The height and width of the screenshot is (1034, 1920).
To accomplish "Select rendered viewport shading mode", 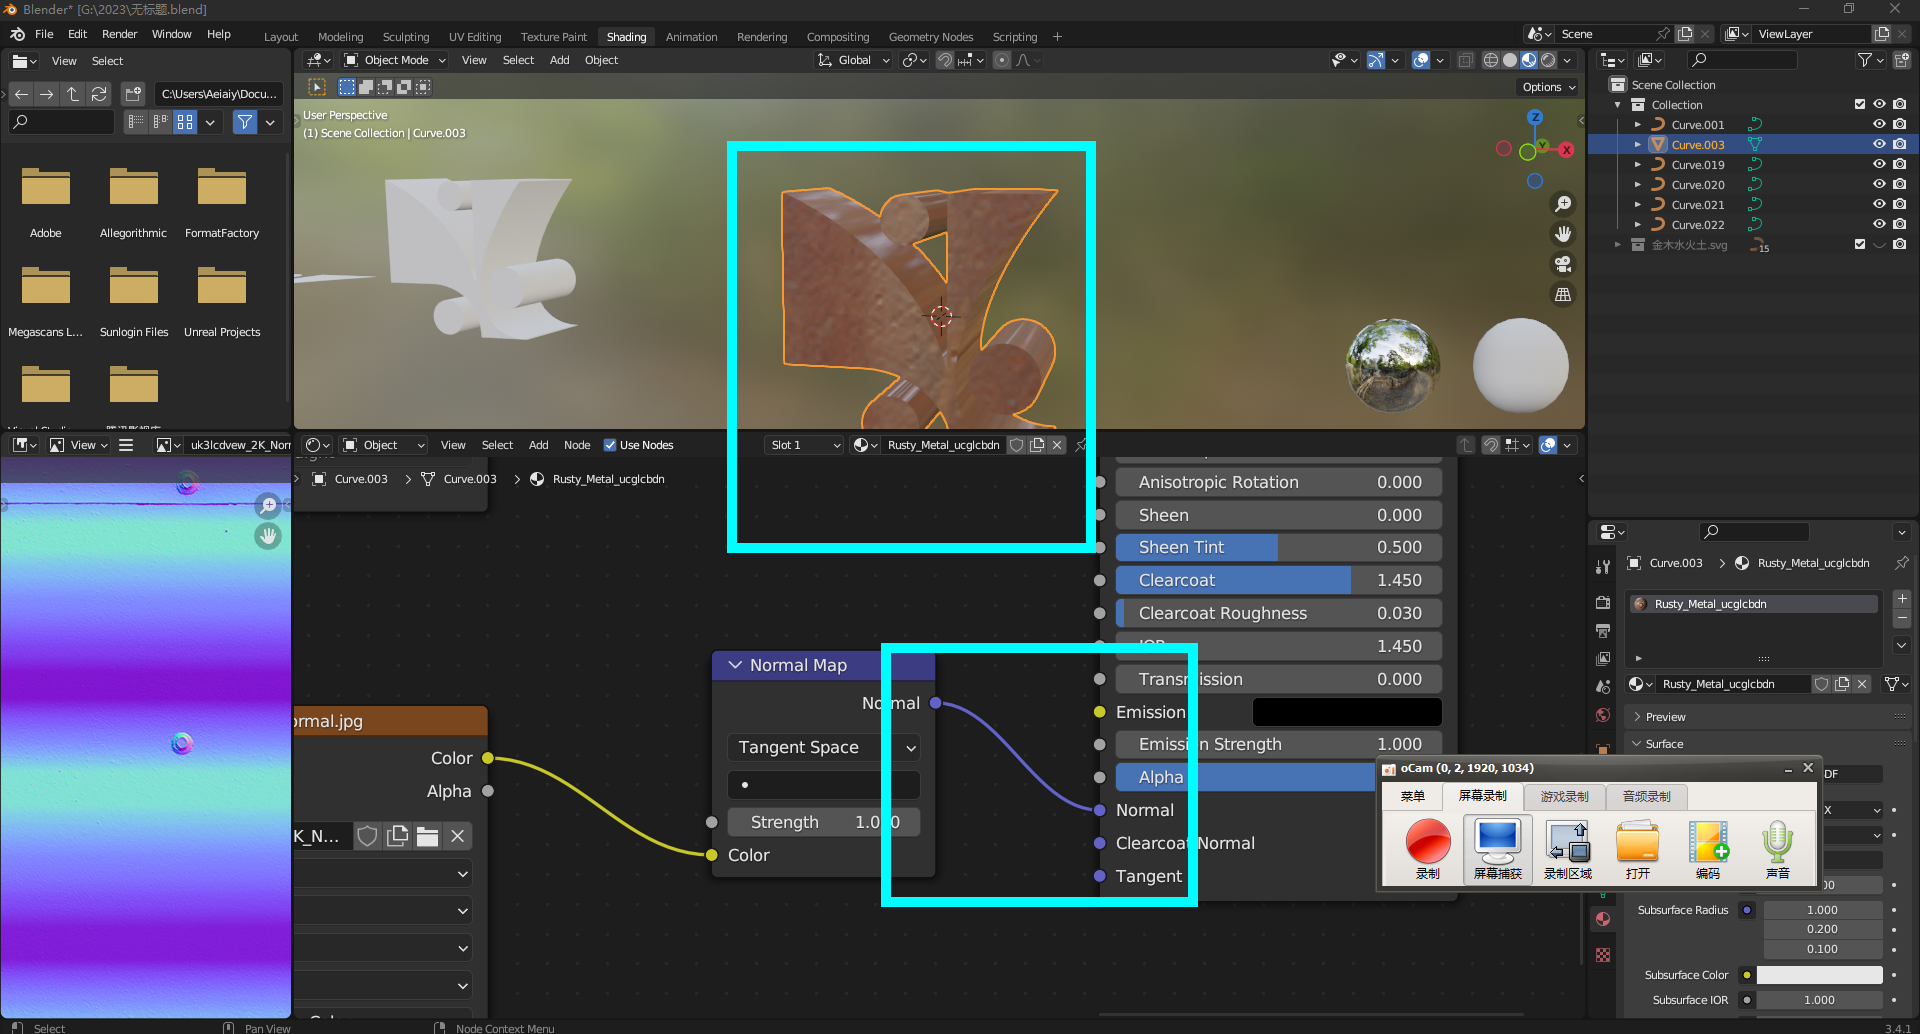I will coord(1548,60).
